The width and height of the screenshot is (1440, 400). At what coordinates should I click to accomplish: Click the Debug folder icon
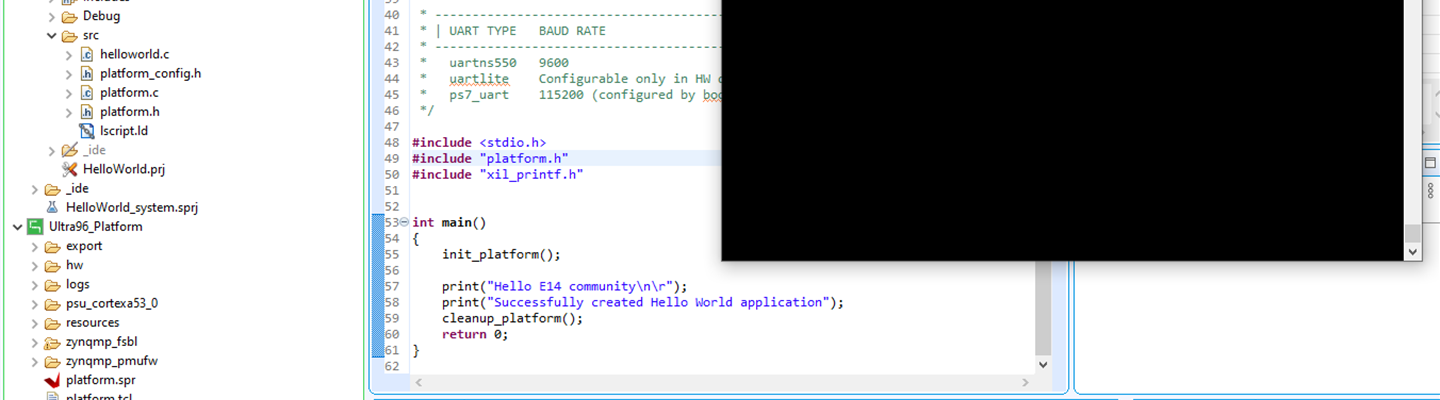point(69,16)
